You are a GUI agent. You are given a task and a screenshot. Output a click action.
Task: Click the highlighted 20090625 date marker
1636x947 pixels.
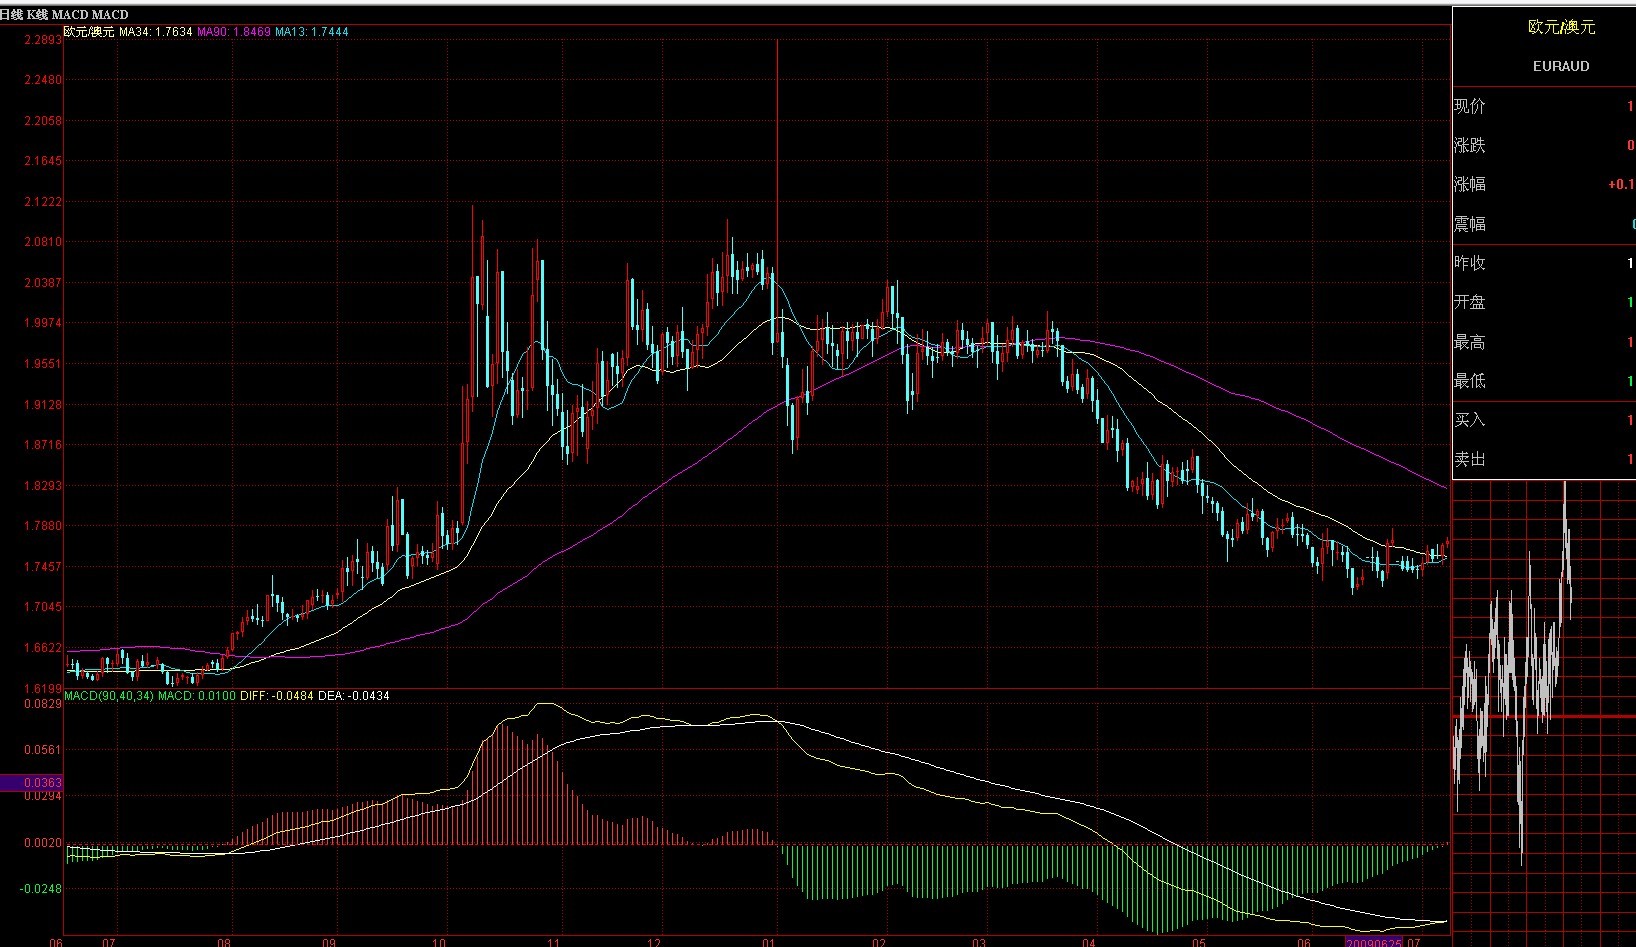coord(1374,942)
